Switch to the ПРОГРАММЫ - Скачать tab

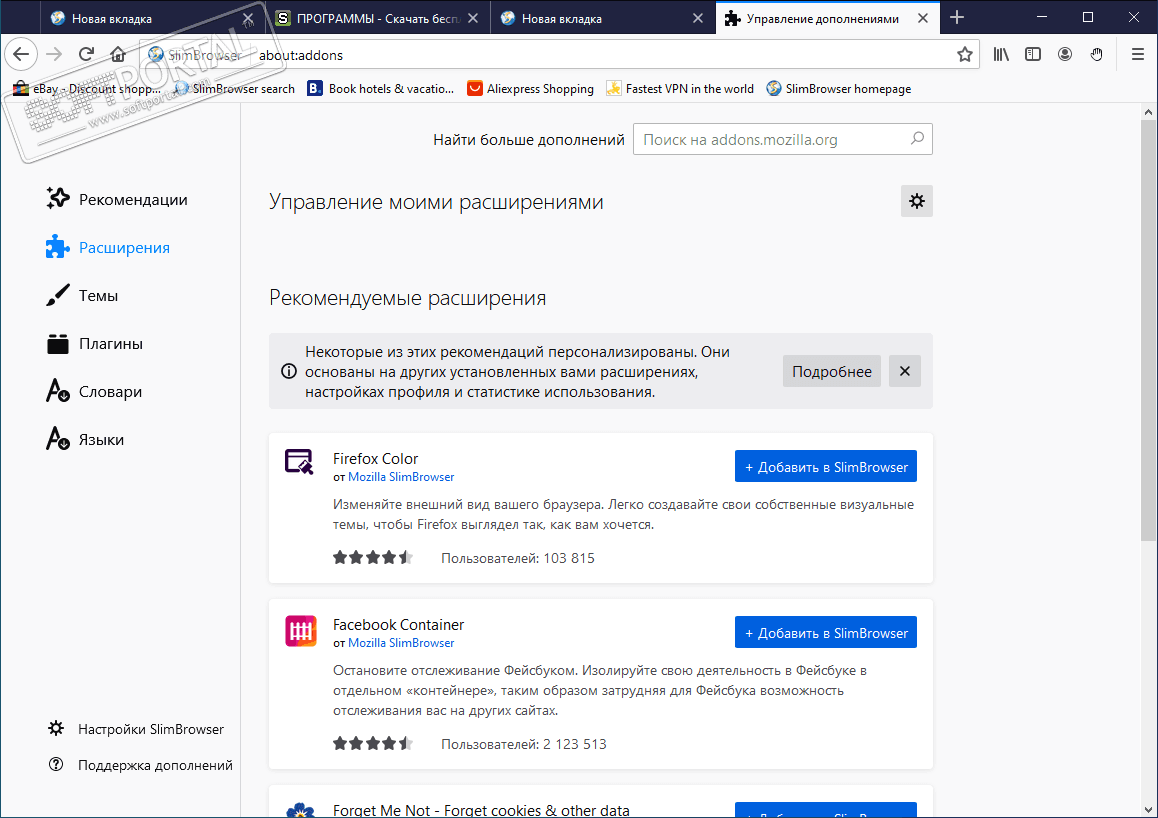click(x=377, y=18)
